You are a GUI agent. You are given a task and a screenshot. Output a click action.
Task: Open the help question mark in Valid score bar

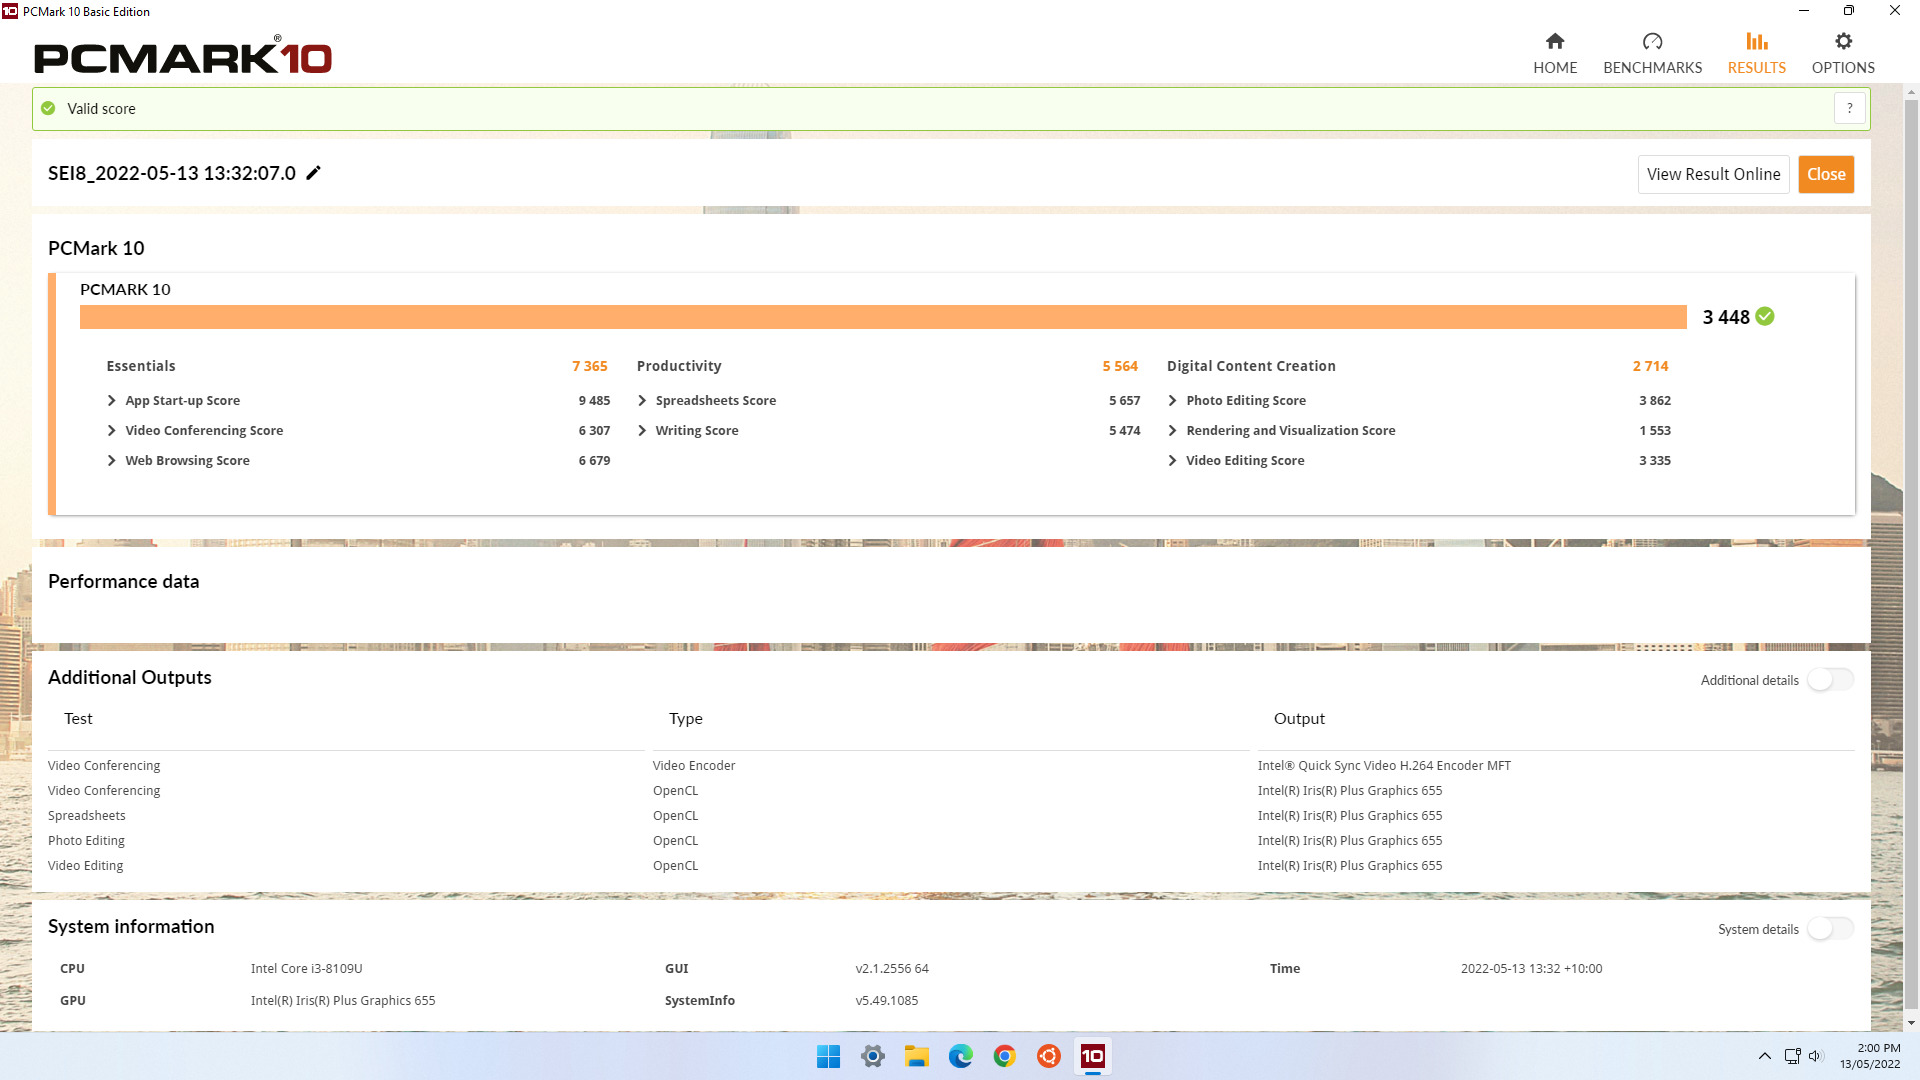click(1849, 108)
